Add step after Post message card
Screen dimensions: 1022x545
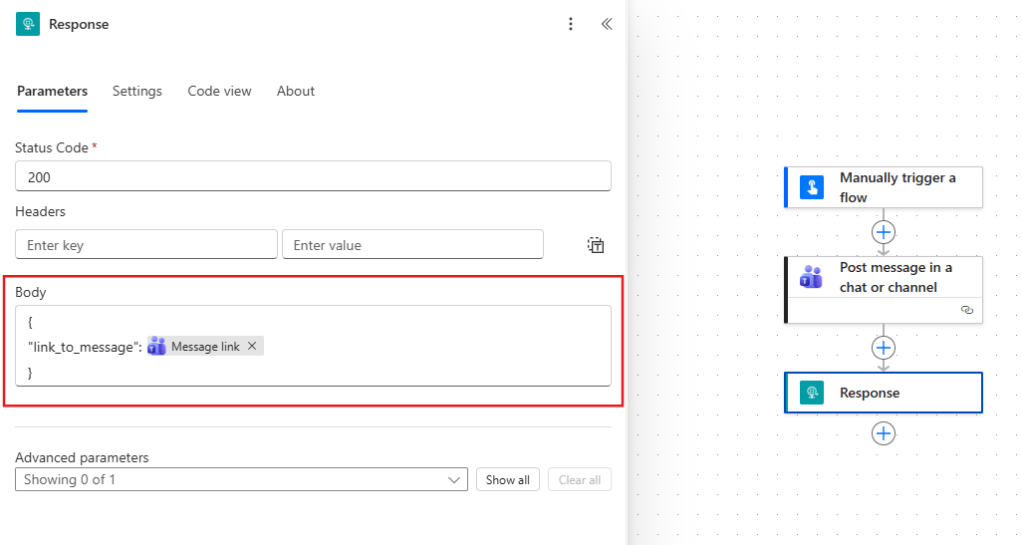point(883,347)
